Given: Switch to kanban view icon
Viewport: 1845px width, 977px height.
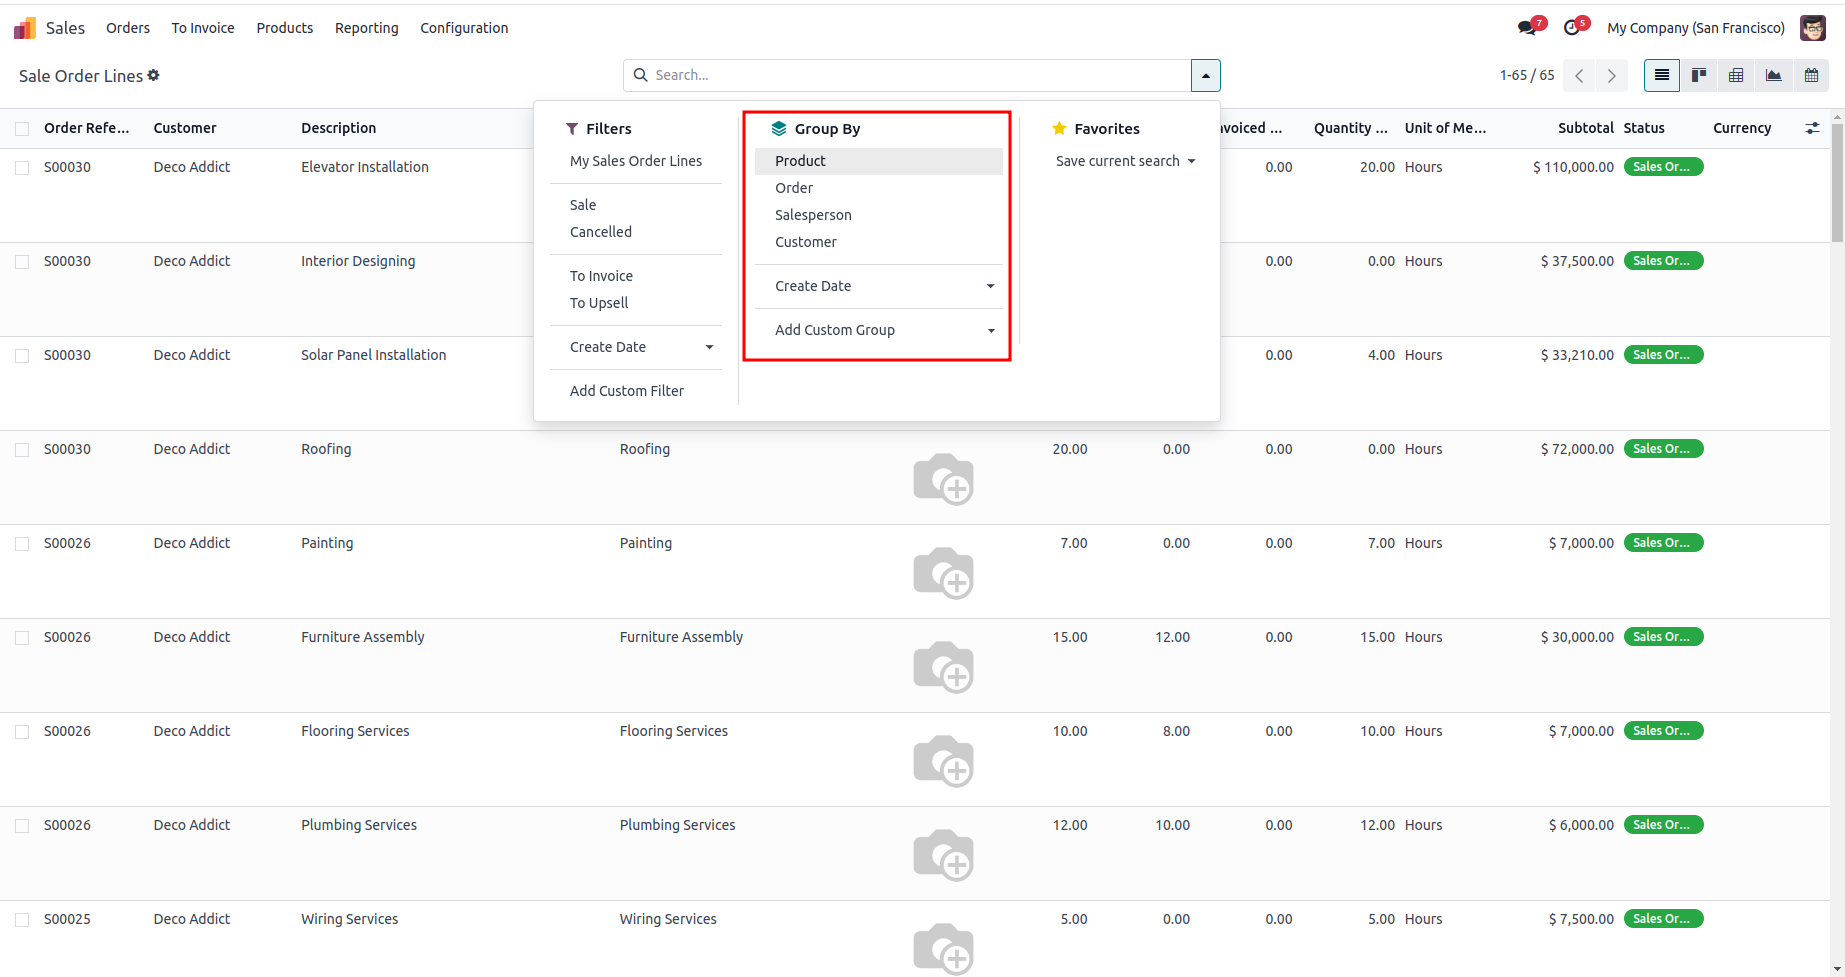Looking at the screenshot, I should tap(1698, 75).
